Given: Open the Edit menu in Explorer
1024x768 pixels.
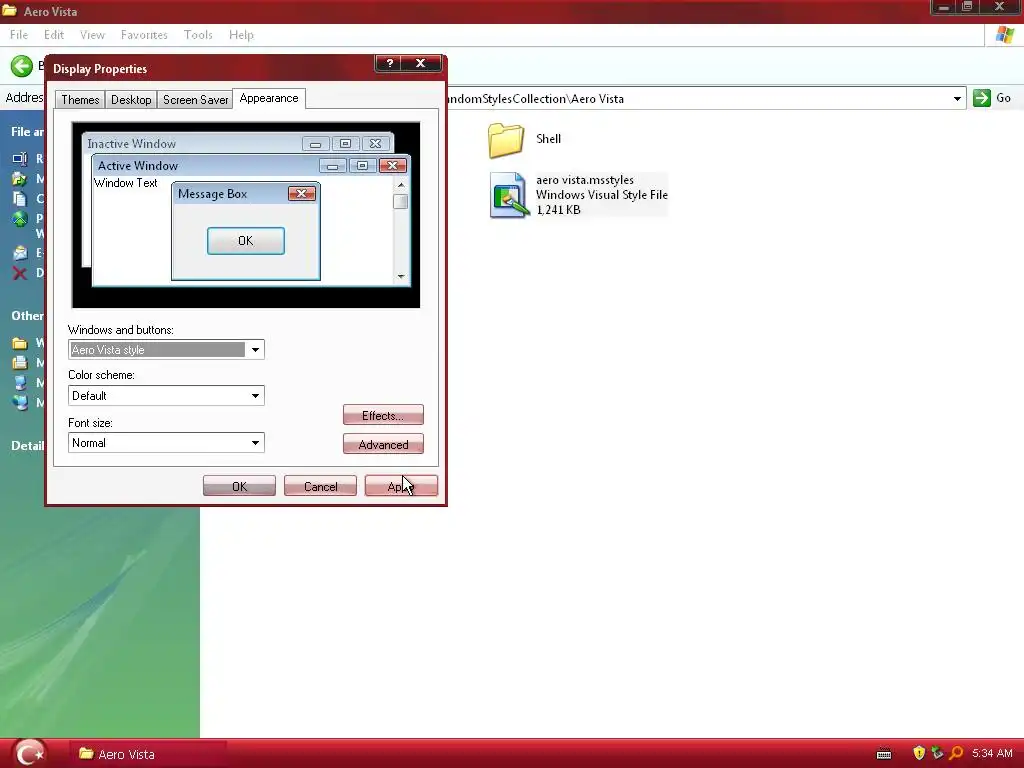Looking at the screenshot, I should click(x=54, y=35).
